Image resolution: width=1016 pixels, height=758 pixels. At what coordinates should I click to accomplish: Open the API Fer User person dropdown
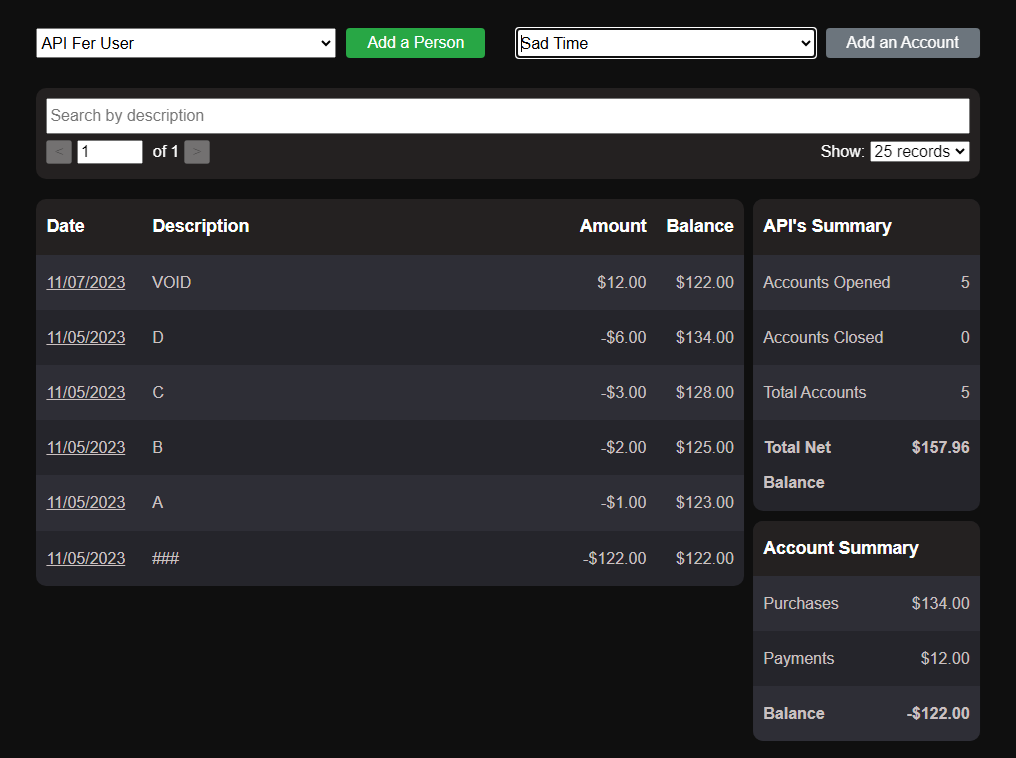[x=186, y=43]
